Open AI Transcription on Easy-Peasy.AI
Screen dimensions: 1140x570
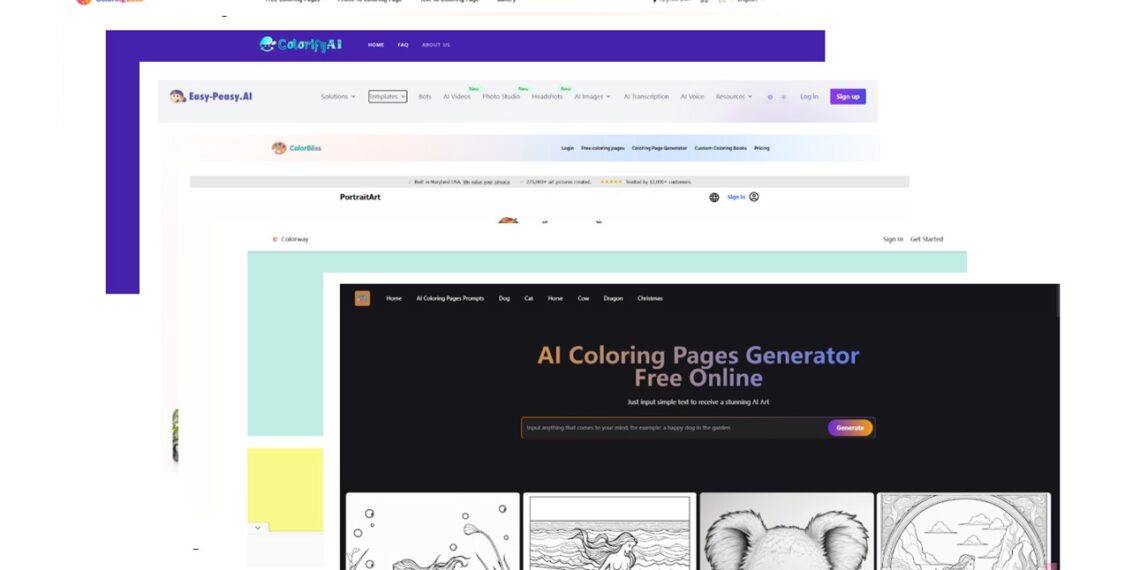646,97
